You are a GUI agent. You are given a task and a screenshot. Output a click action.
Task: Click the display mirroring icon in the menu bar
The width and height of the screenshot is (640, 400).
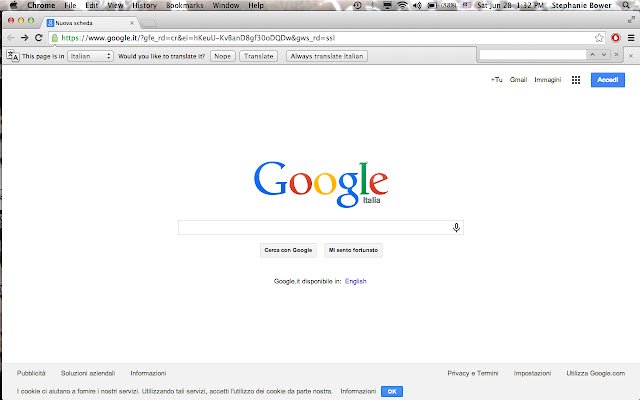coord(387,5)
